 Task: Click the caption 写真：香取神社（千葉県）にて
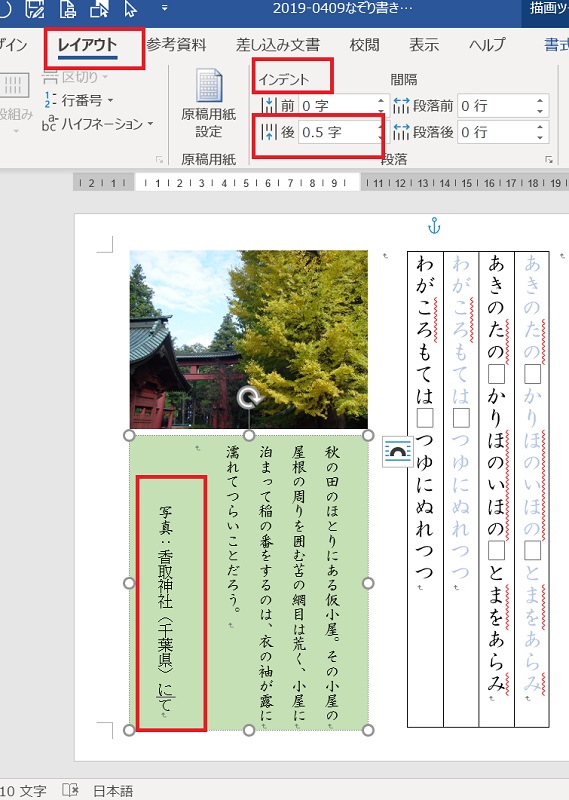[166, 609]
